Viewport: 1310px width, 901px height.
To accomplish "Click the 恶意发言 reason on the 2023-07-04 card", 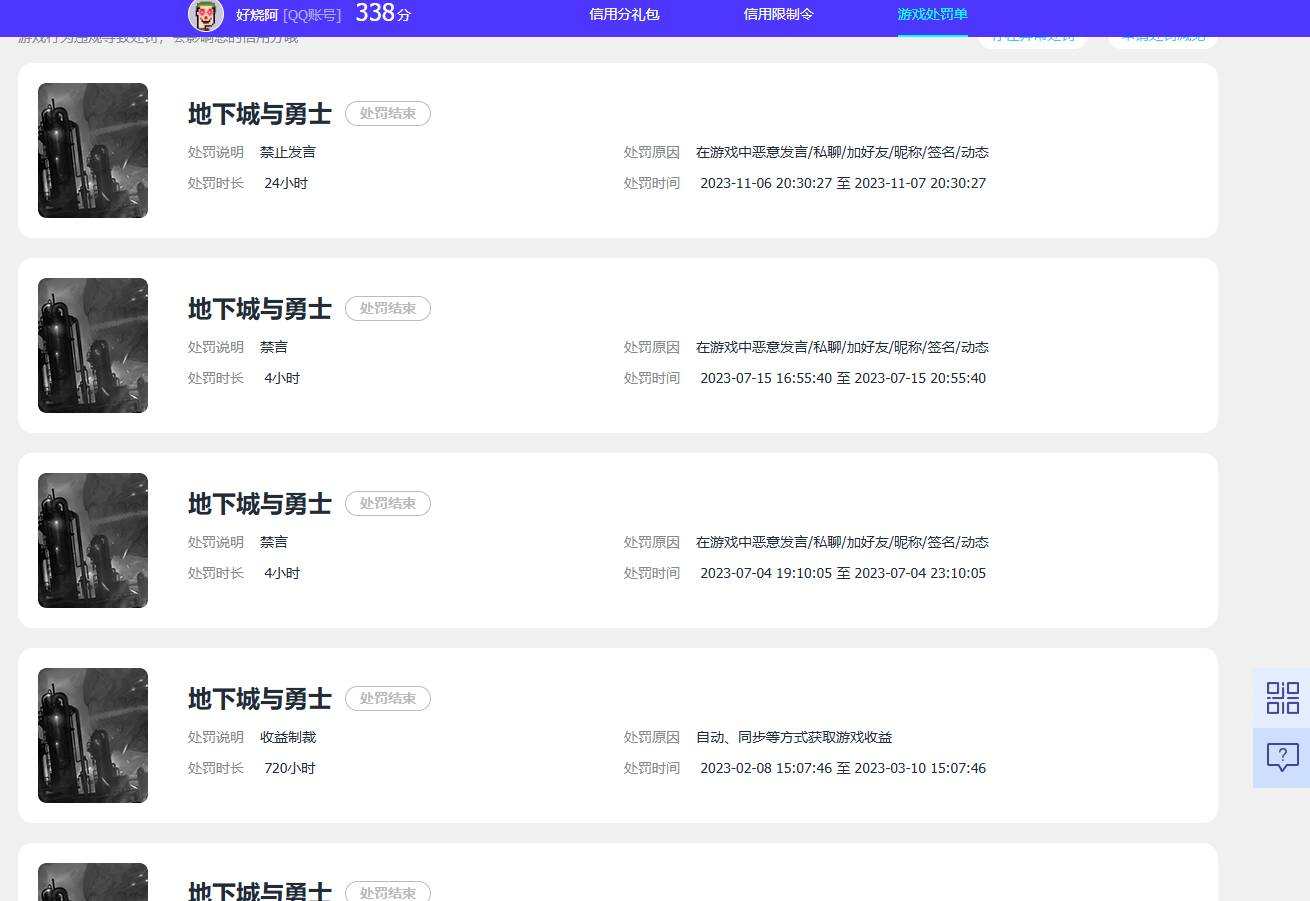I will click(x=842, y=542).
